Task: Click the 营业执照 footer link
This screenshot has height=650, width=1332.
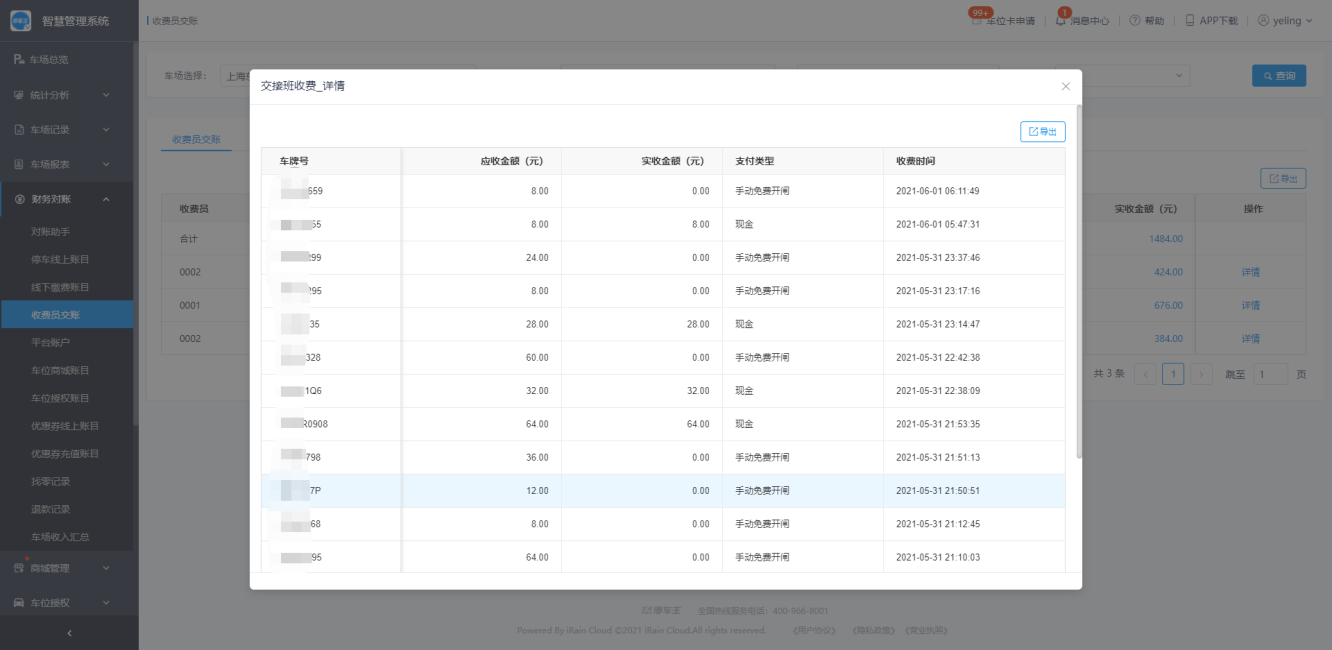Action: pyautogui.click(x=925, y=630)
